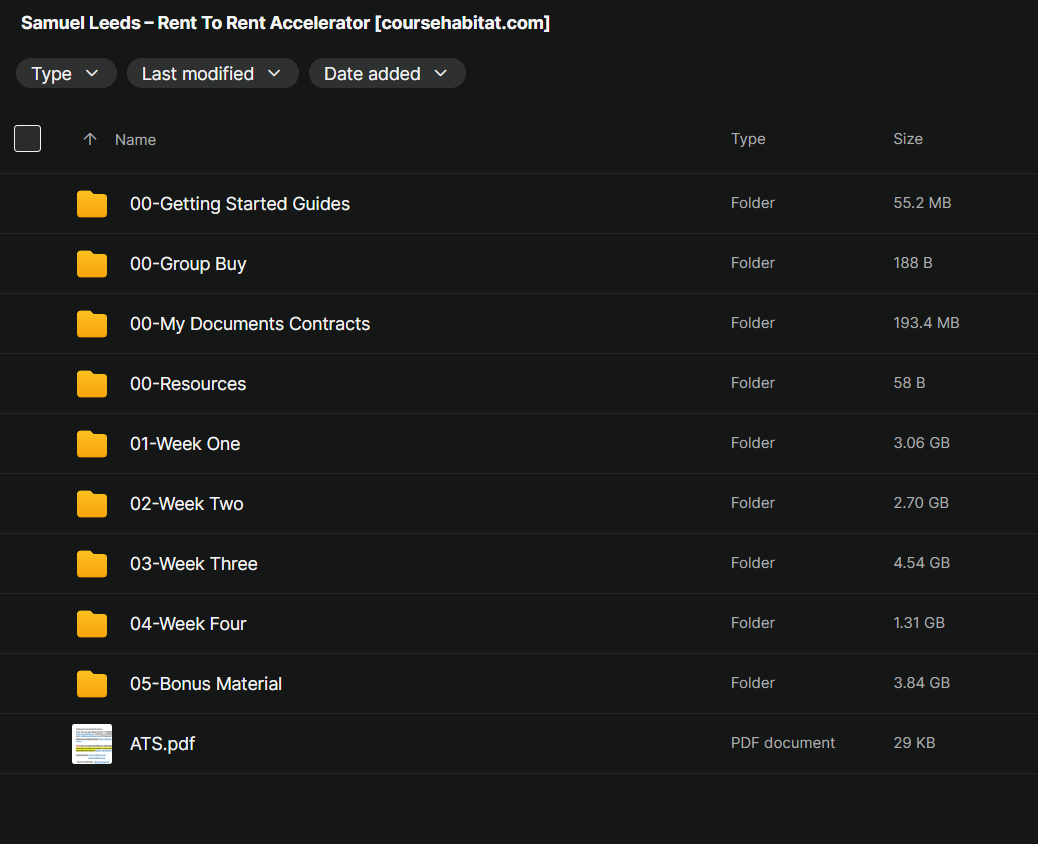Click the 05-Bonus Material folder icon
Image resolution: width=1038 pixels, height=844 pixels.
pyautogui.click(x=92, y=684)
